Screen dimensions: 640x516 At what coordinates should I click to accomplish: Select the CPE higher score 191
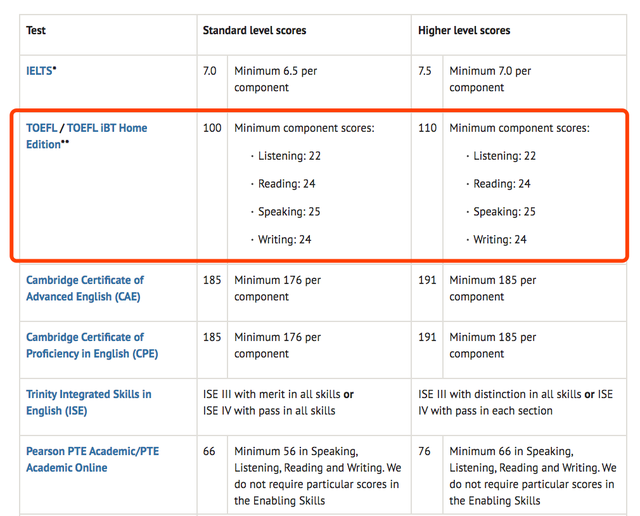(x=428, y=337)
